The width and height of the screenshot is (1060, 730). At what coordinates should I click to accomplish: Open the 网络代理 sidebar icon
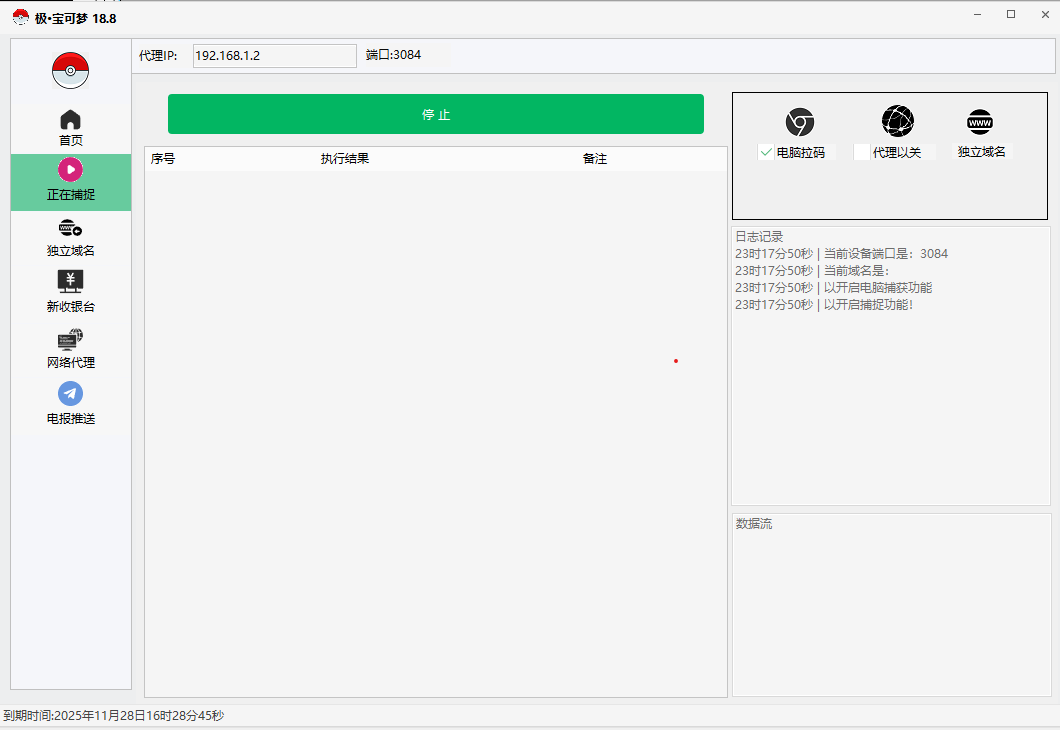pos(70,339)
